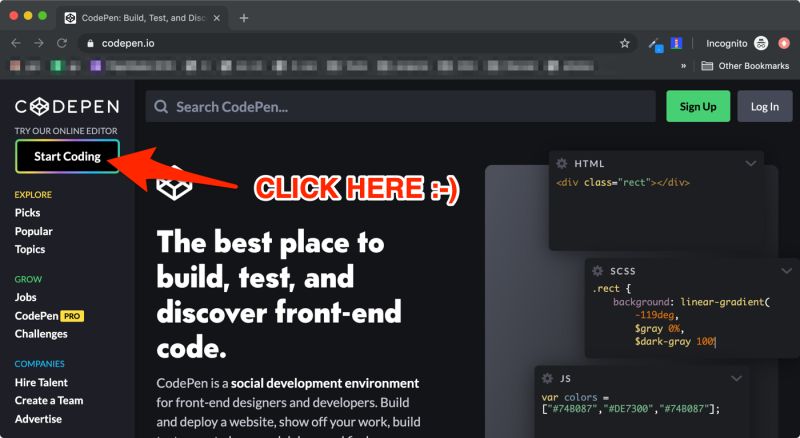Bookmark this page with the star
Viewport: 800px width, 438px height.
pyautogui.click(x=624, y=43)
